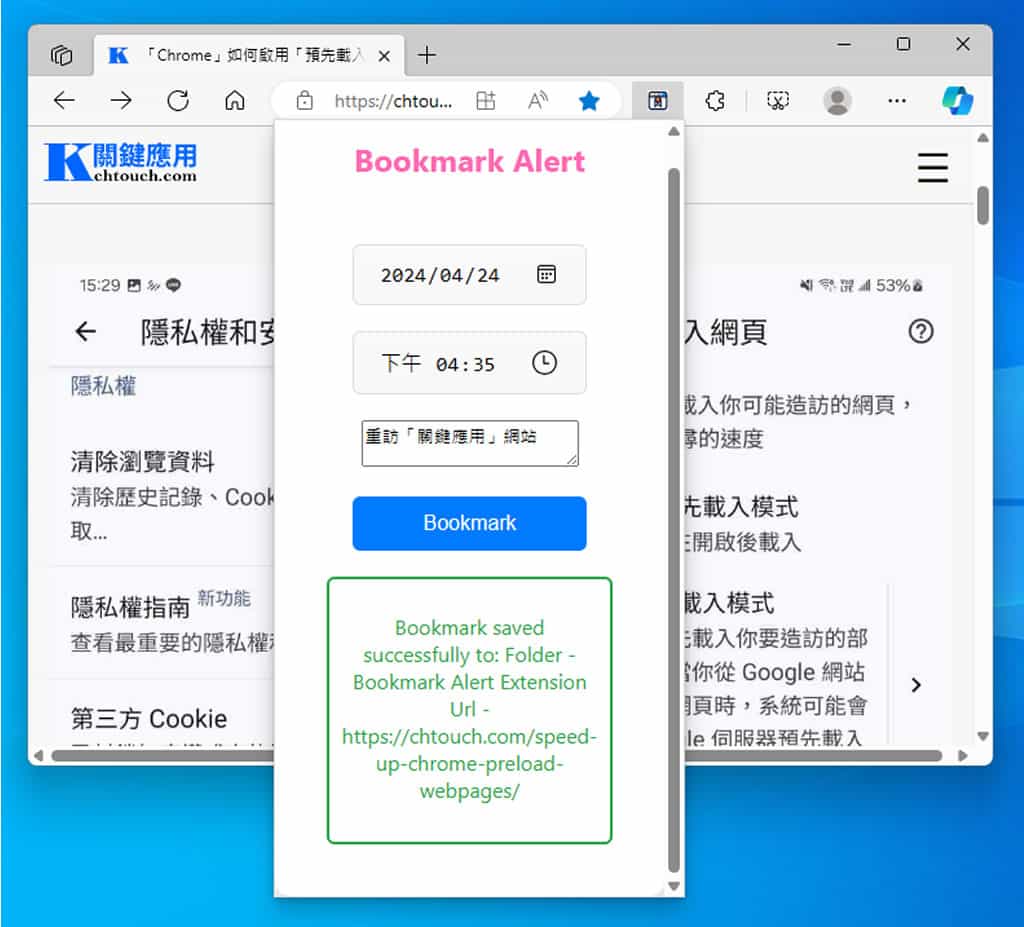The height and width of the screenshot is (927, 1024).
Task: Reload the current page
Action: pyautogui.click(x=178, y=101)
